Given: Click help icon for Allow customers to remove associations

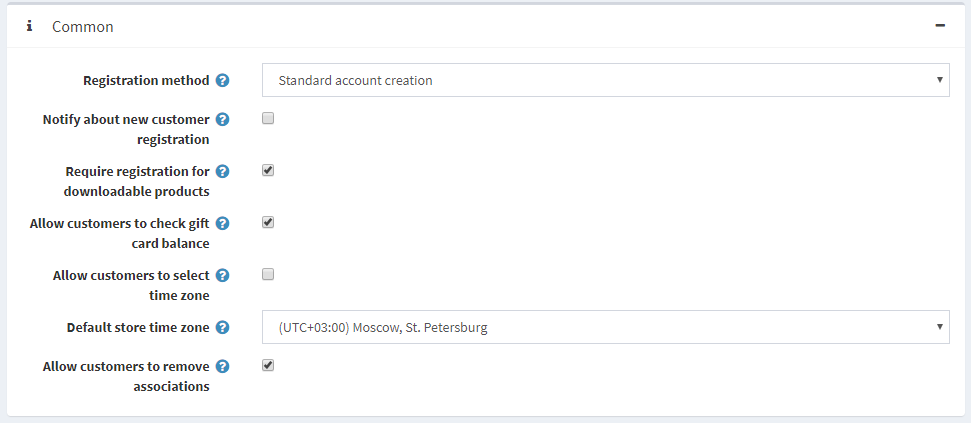Looking at the screenshot, I should 222,366.
